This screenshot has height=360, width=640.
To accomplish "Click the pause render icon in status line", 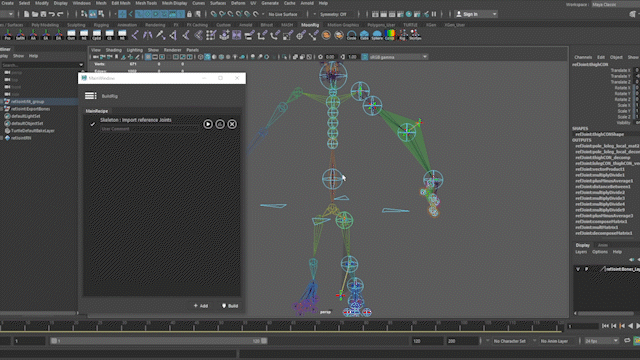I will click(434, 14).
